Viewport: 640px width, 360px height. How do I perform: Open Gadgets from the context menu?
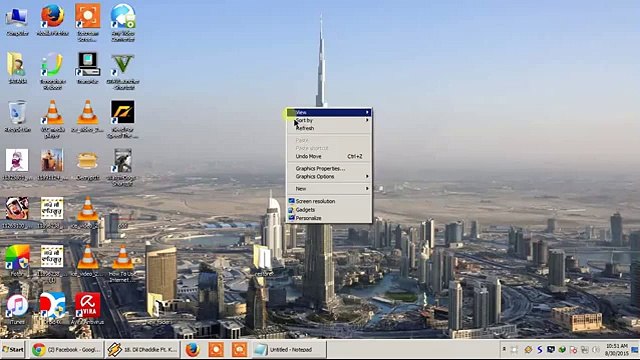tap(329, 209)
